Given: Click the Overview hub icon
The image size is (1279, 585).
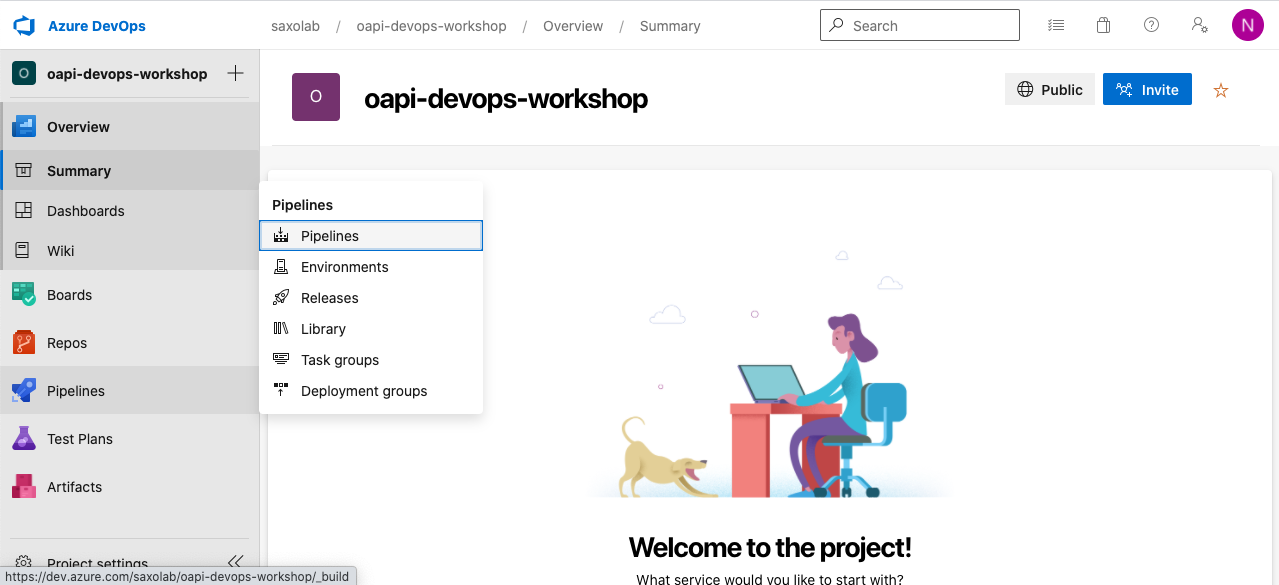Looking at the screenshot, I should (24, 127).
